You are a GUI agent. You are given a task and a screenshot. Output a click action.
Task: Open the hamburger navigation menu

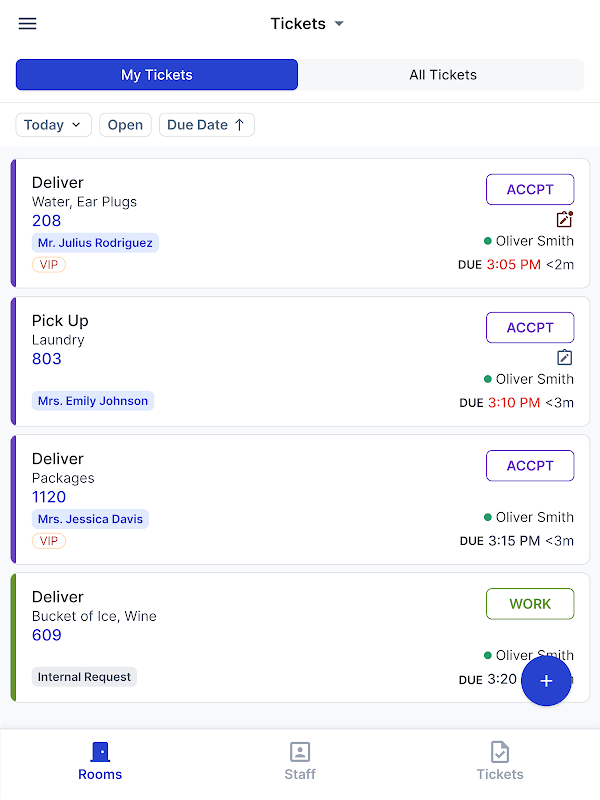[28, 24]
